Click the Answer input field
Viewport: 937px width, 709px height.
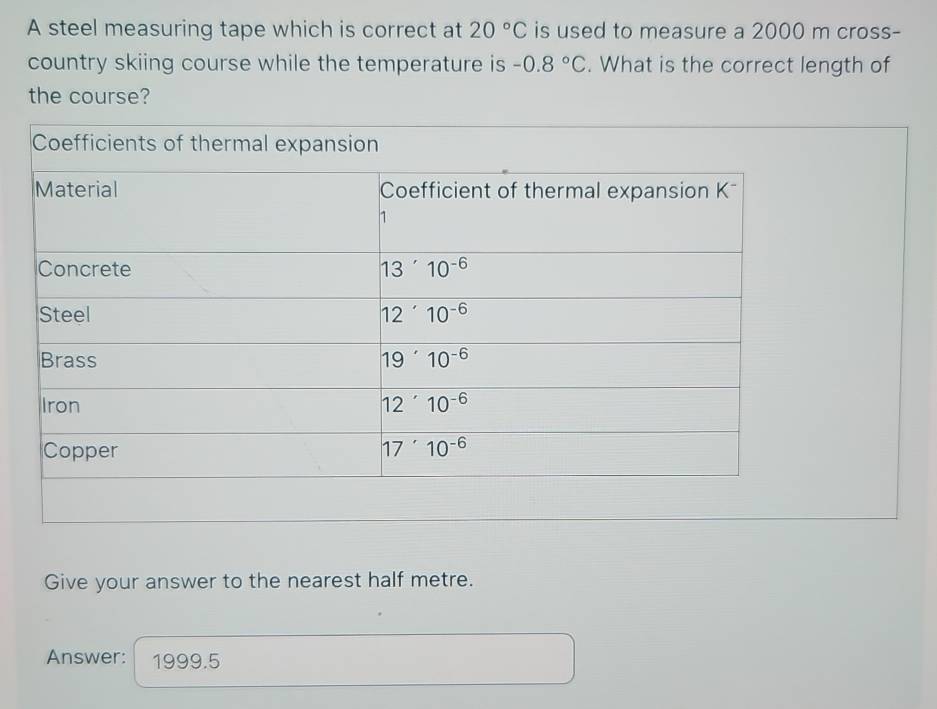click(350, 658)
